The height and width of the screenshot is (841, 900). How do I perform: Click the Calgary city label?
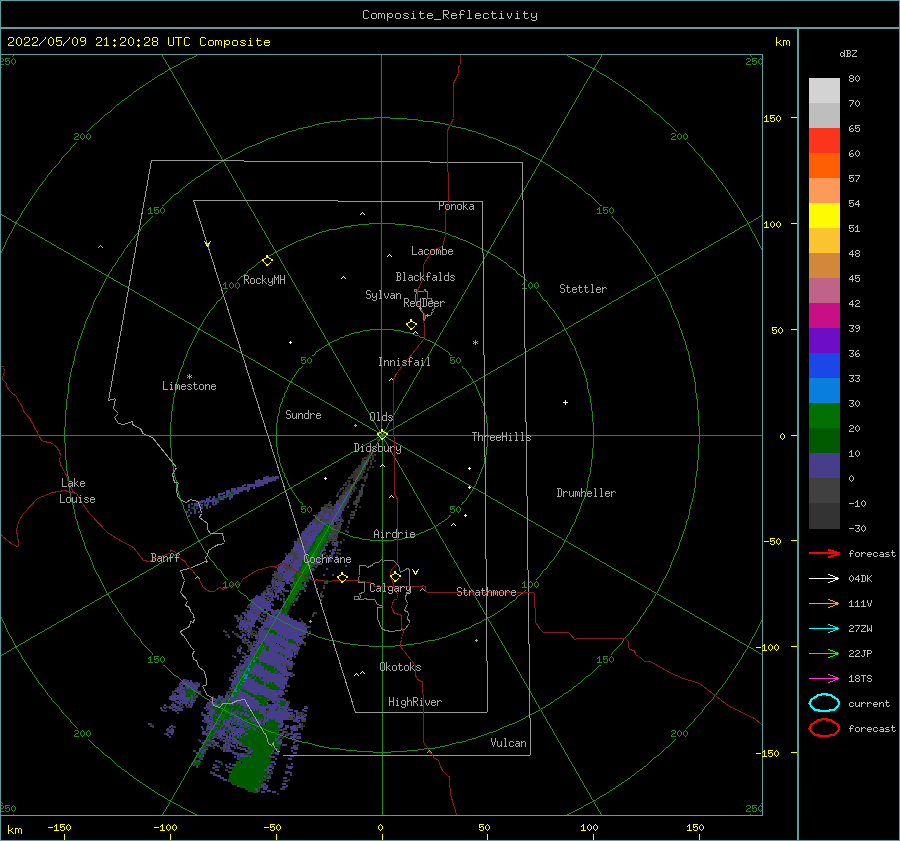click(390, 588)
